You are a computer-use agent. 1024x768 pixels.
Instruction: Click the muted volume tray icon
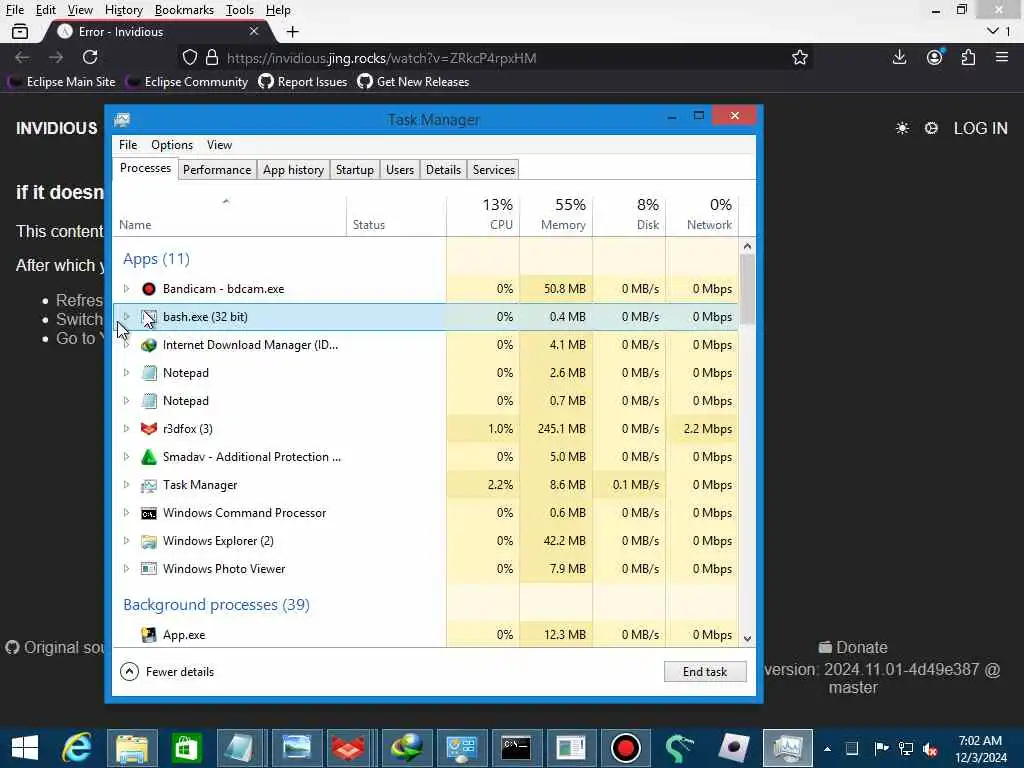click(929, 749)
